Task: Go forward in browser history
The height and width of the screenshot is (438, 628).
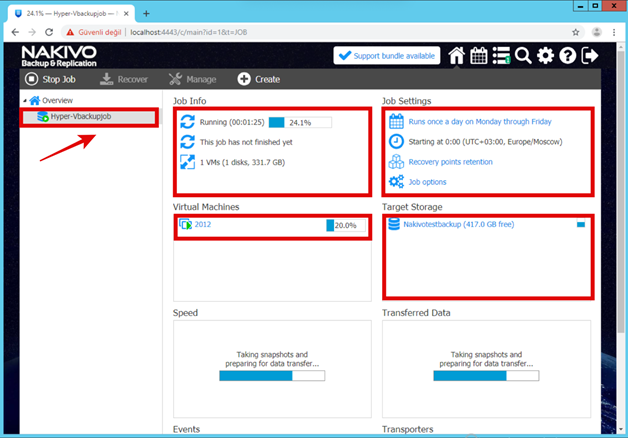Action: (x=32, y=32)
